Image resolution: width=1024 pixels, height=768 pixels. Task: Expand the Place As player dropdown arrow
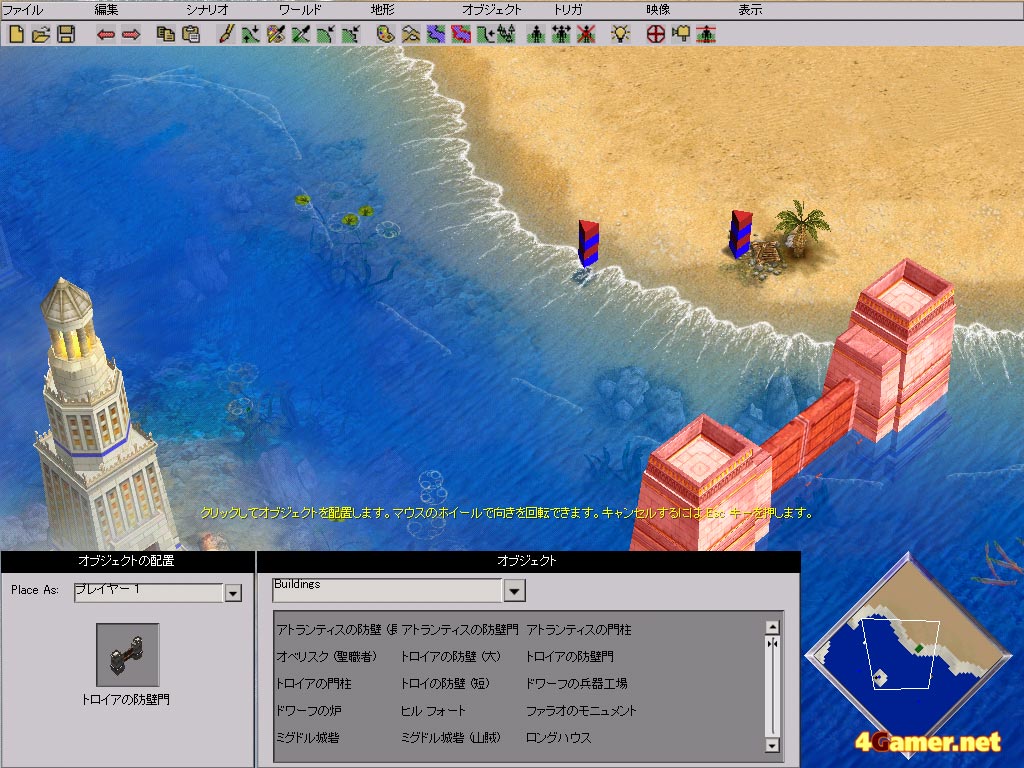pos(233,592)
